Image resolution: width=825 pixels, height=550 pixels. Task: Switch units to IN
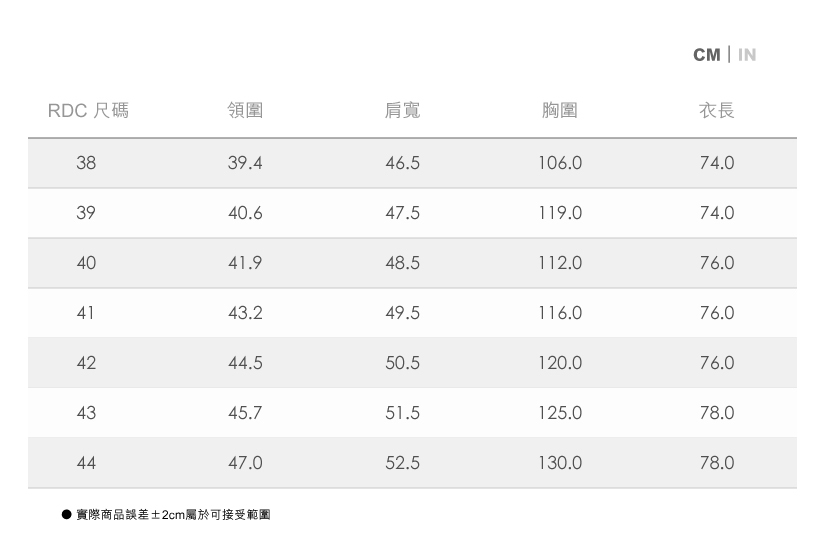click(747, 55)
